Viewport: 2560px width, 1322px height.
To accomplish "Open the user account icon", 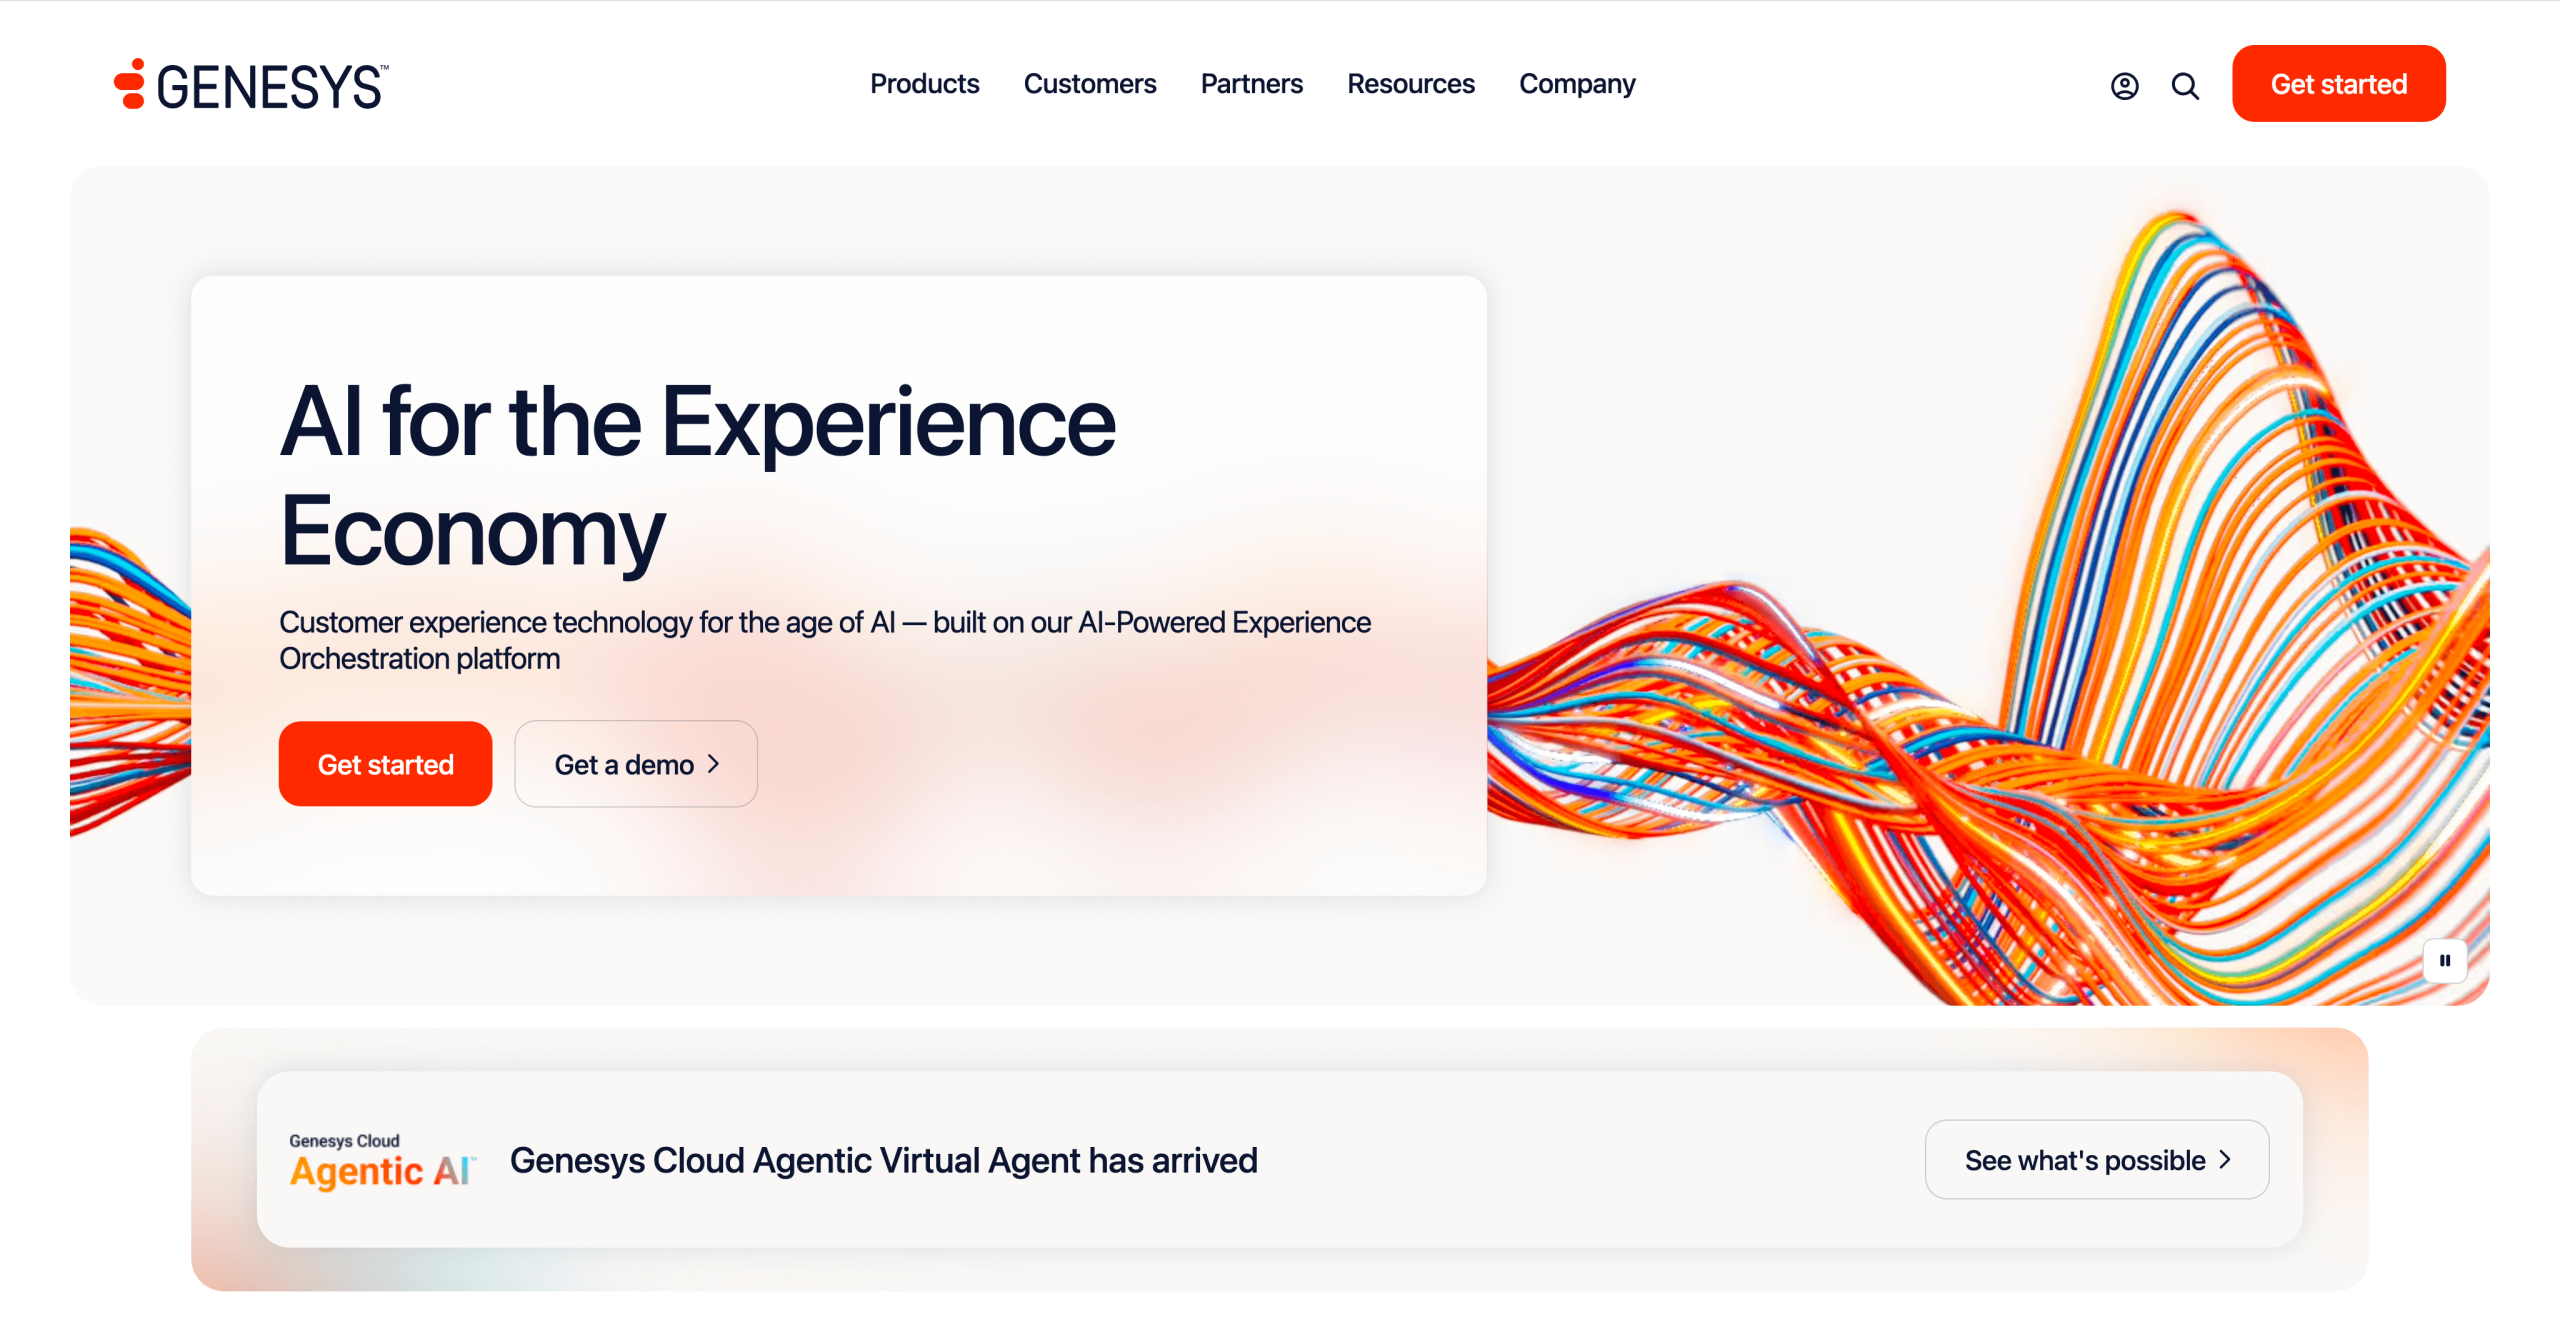I will pos(2124,86).
